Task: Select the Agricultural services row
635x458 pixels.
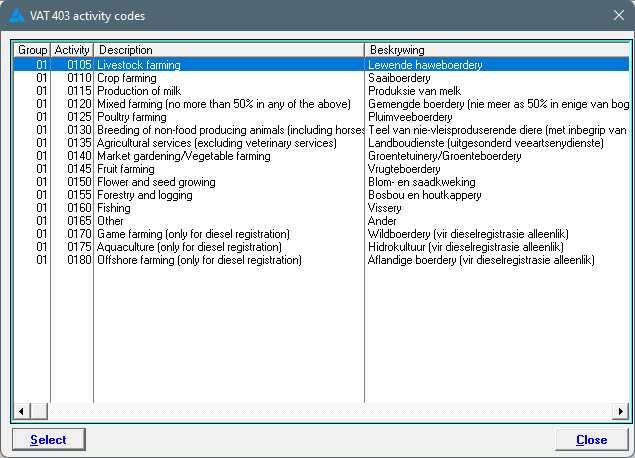Action: [x=321, y=143]
